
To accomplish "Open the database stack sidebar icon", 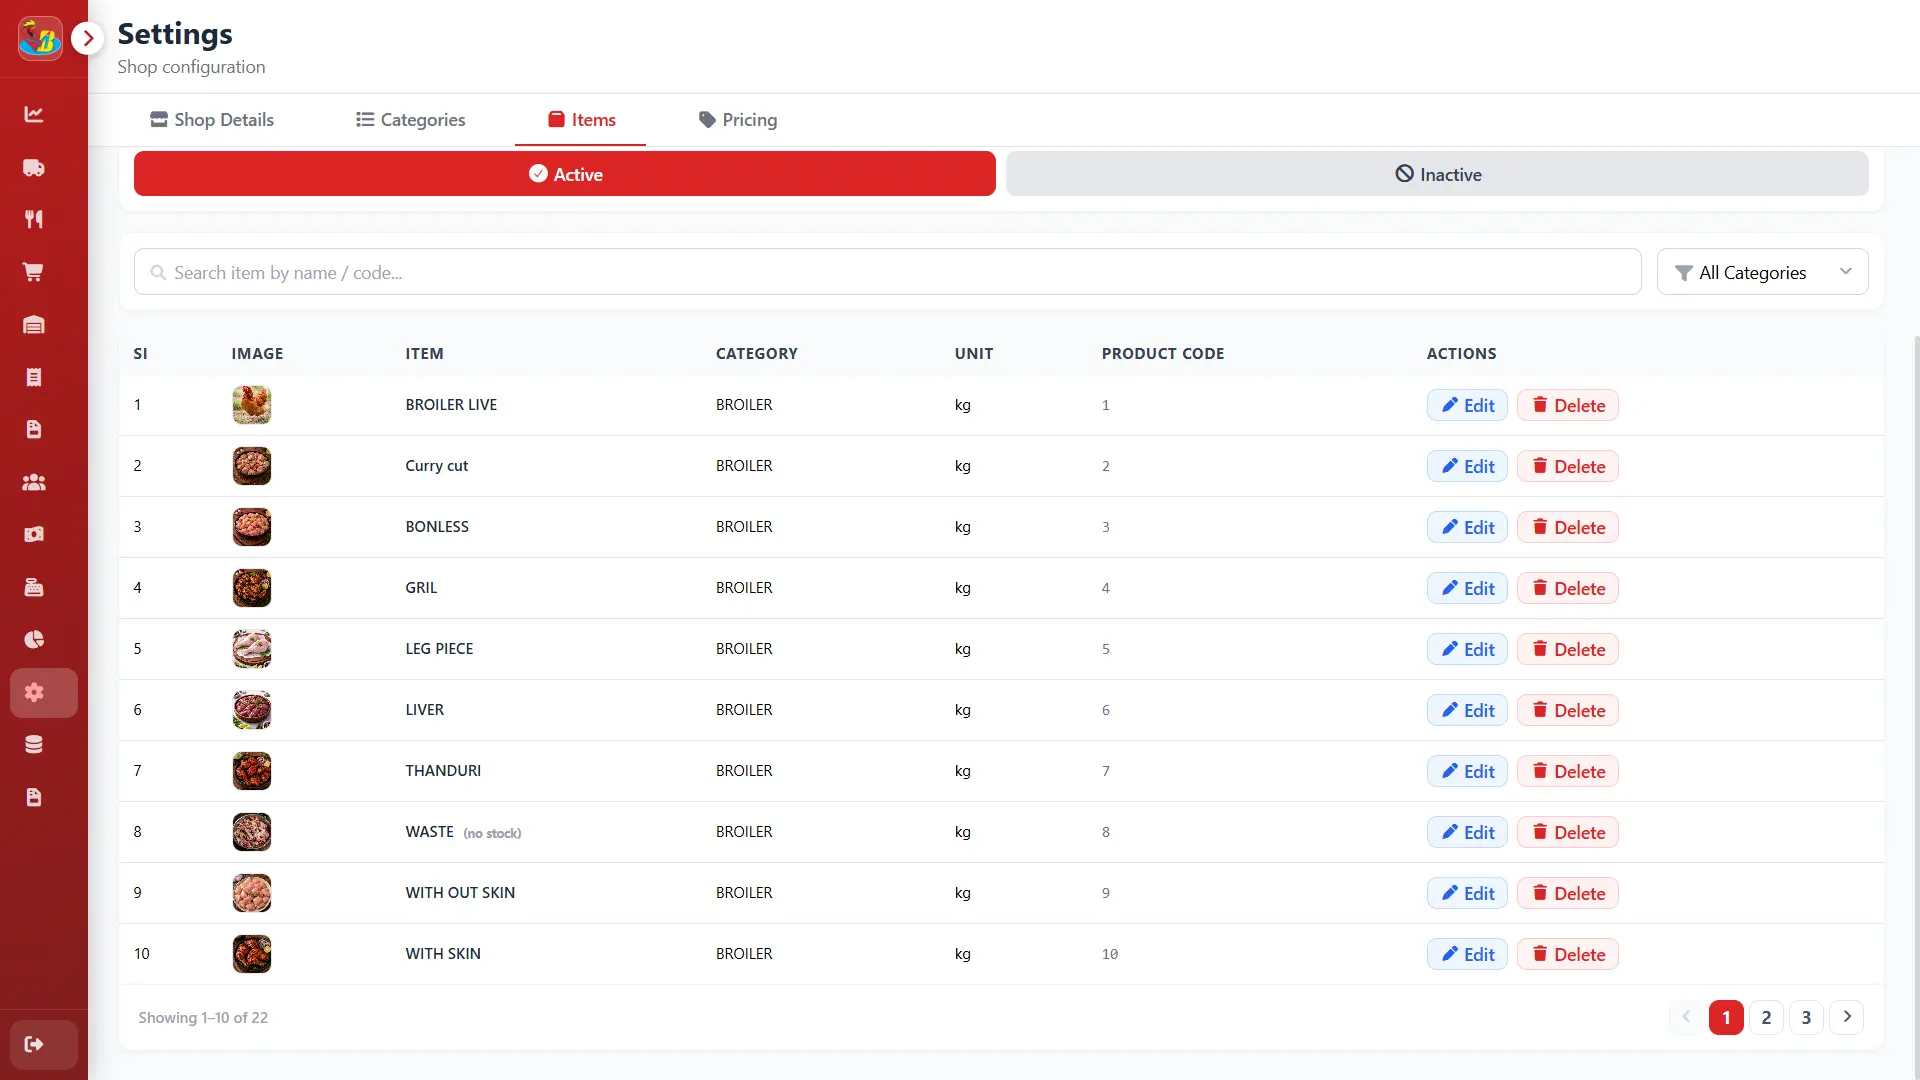I will click(x=34, y=744).
